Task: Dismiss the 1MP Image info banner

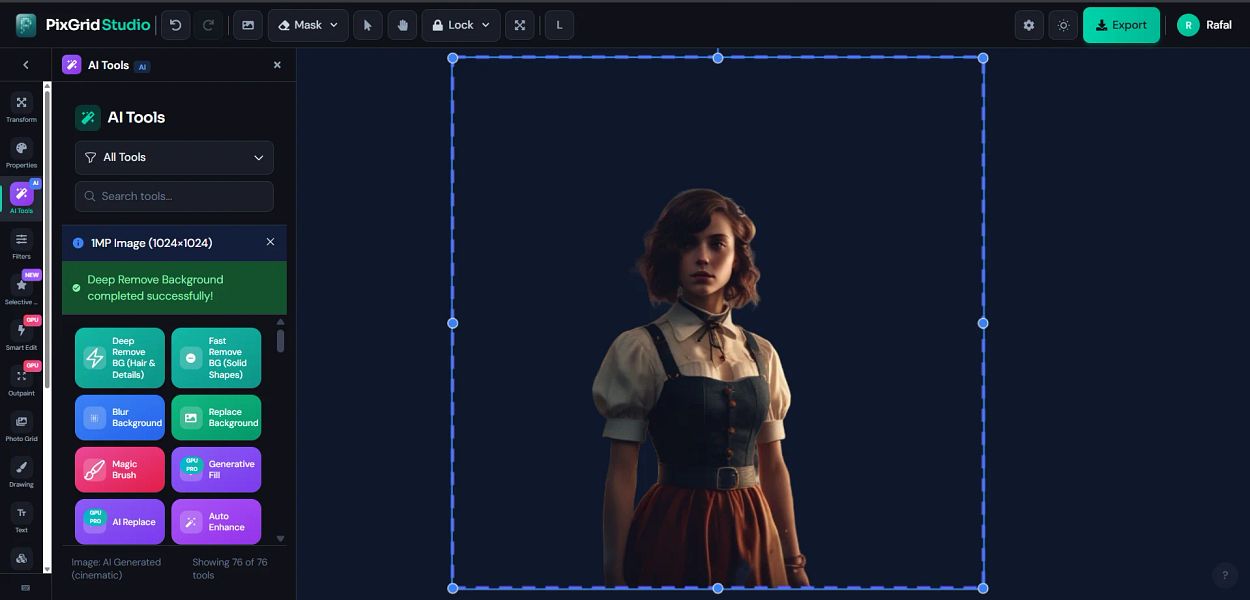Action: coord(270,242)
